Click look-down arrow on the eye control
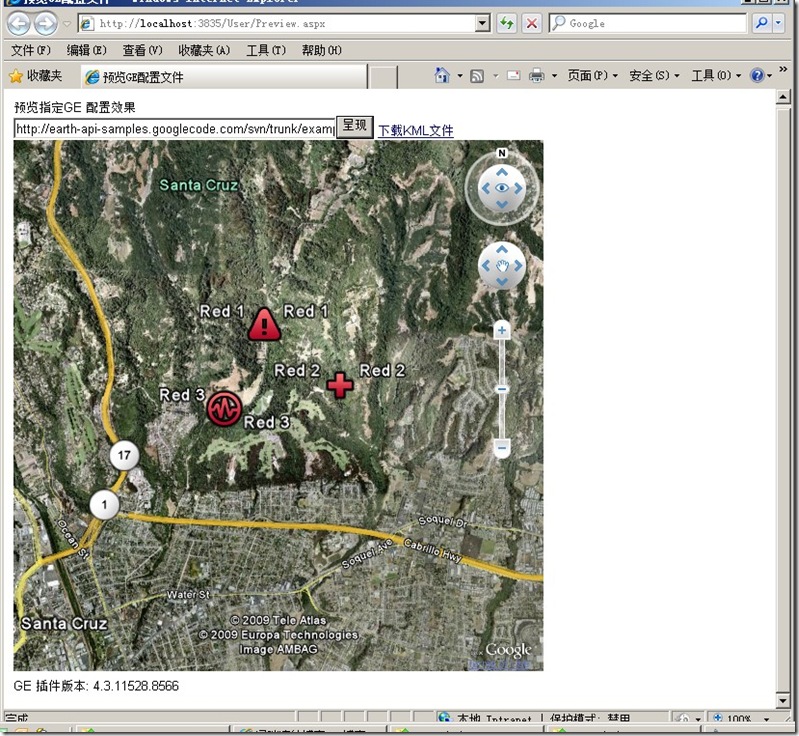The image size is (799, 736). point(502,205)
